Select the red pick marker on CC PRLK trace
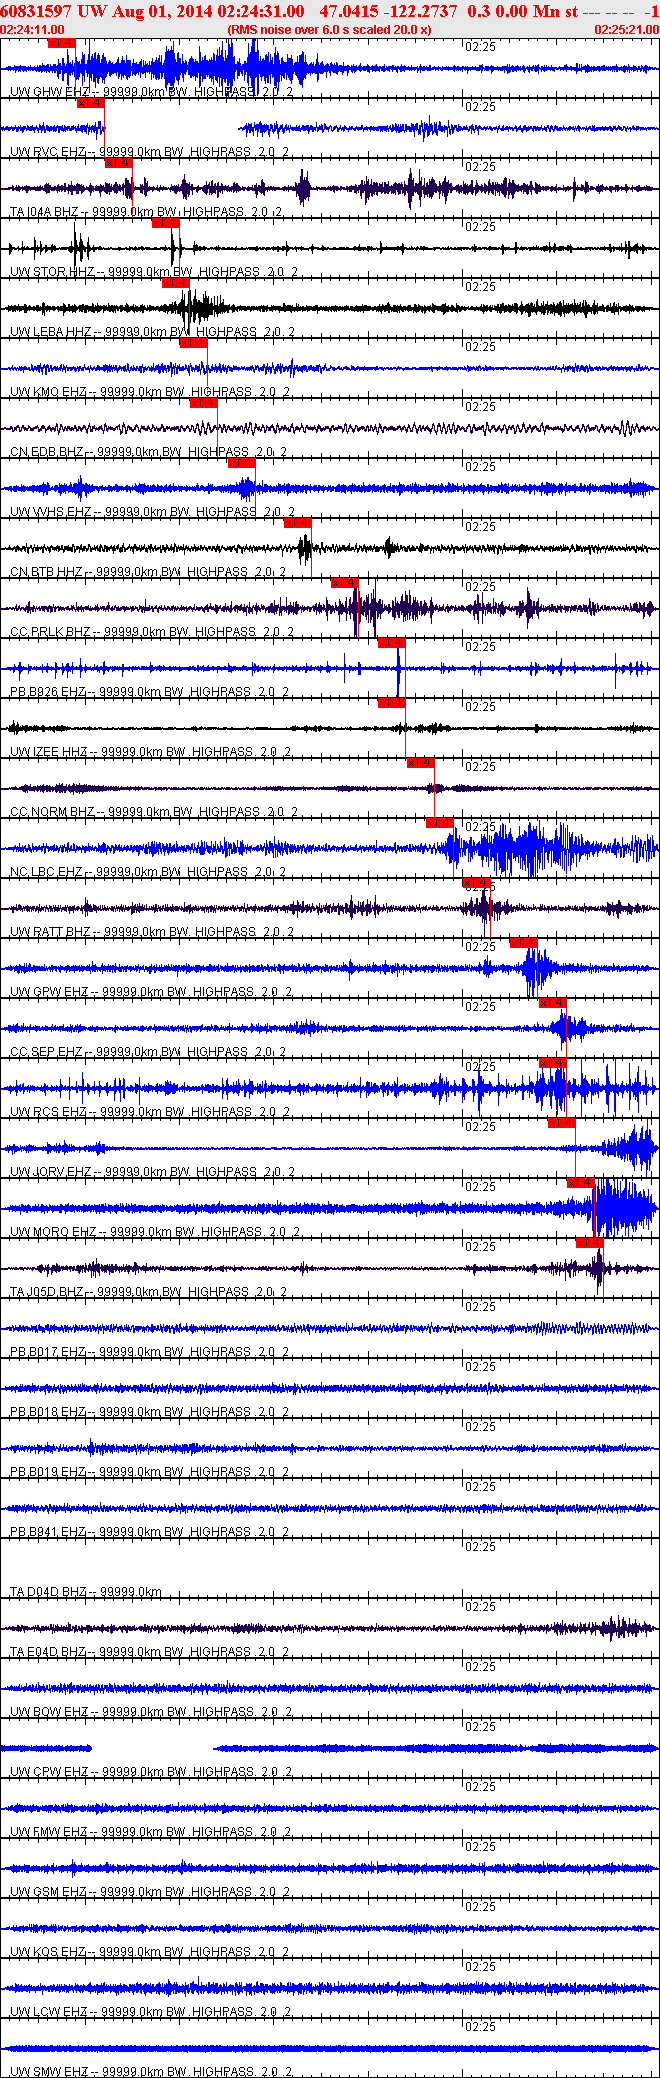The height and width of the screenshot is (2078, 660). pyautogui.click(x=344, y=583)
